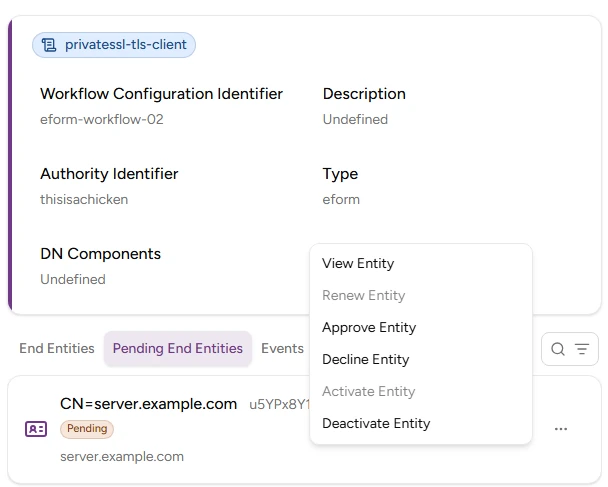The width and height of the screenshot is (608, 487).
Task: Click the truncated u5YPx8Y entity ID
Action: point(279,405)
